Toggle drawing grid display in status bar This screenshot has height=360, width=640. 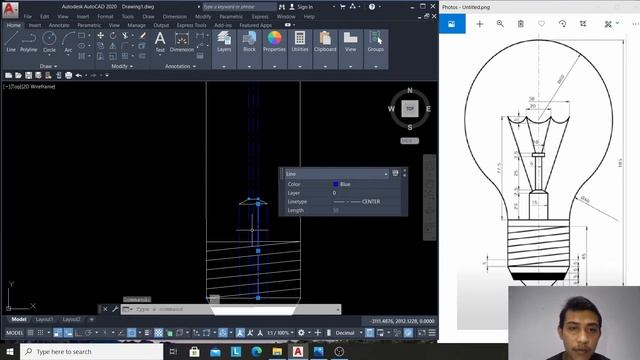tap(31, 333)
